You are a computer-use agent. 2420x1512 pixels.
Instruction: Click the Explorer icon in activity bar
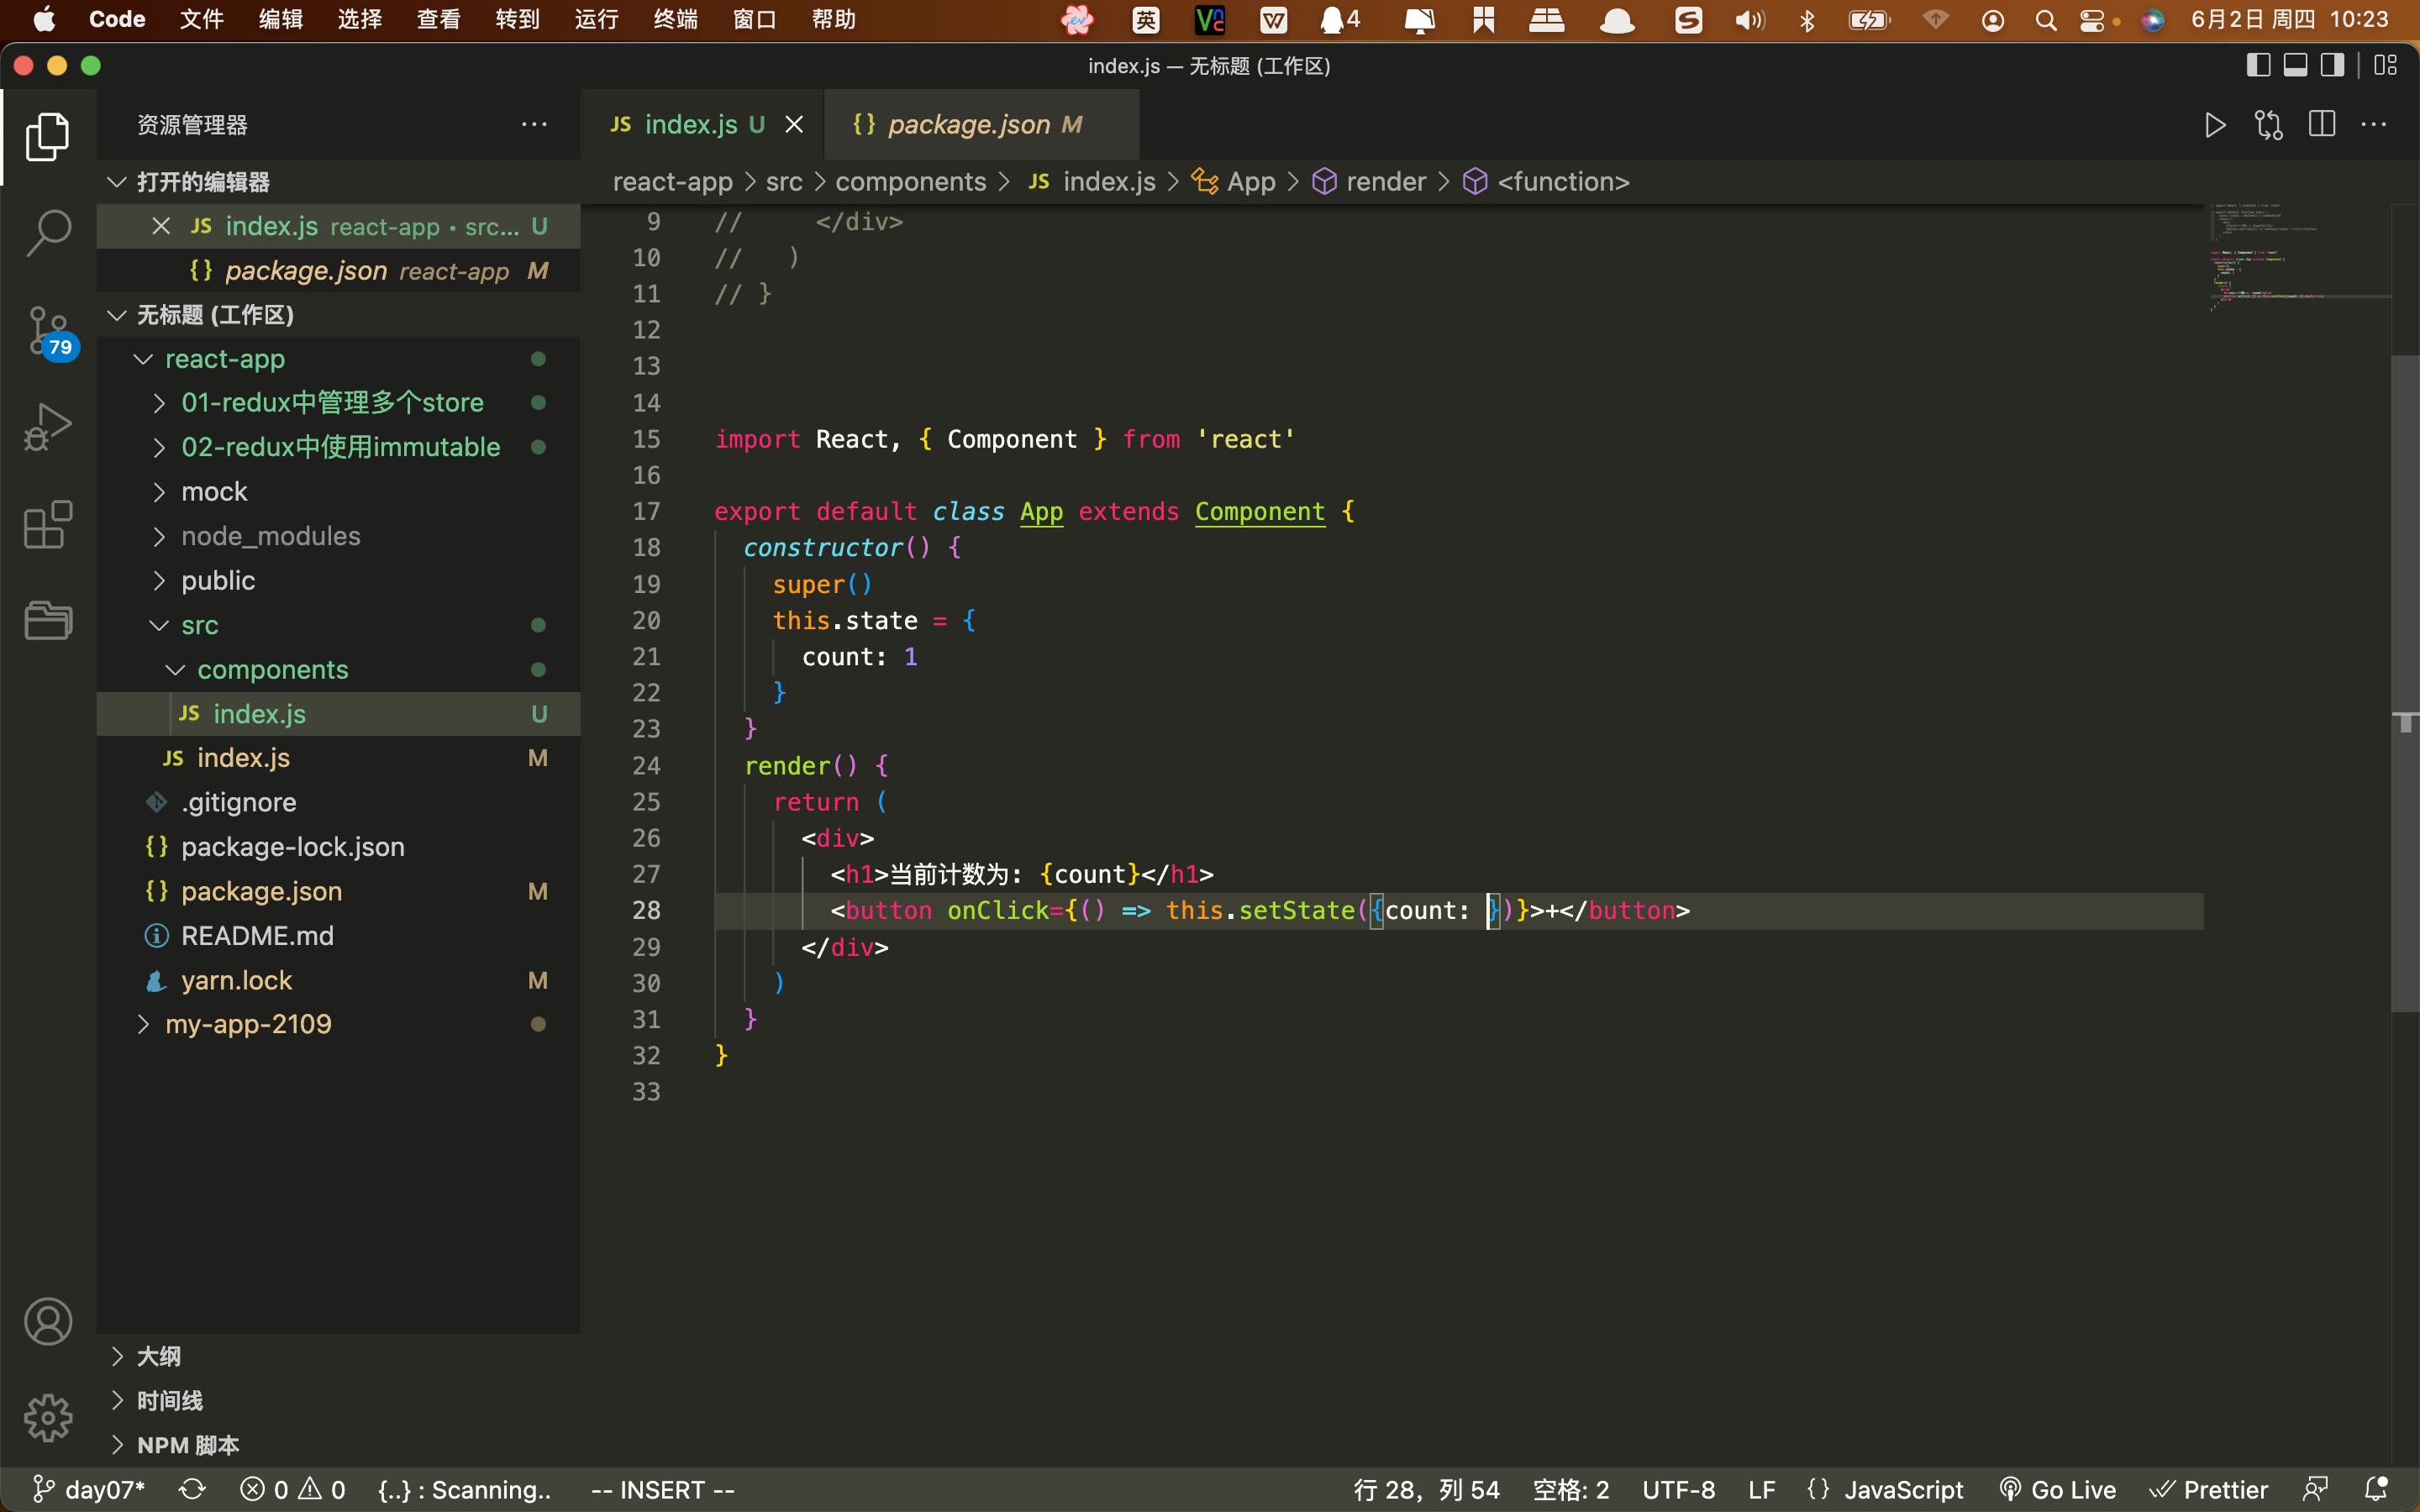tap(47, 136)
